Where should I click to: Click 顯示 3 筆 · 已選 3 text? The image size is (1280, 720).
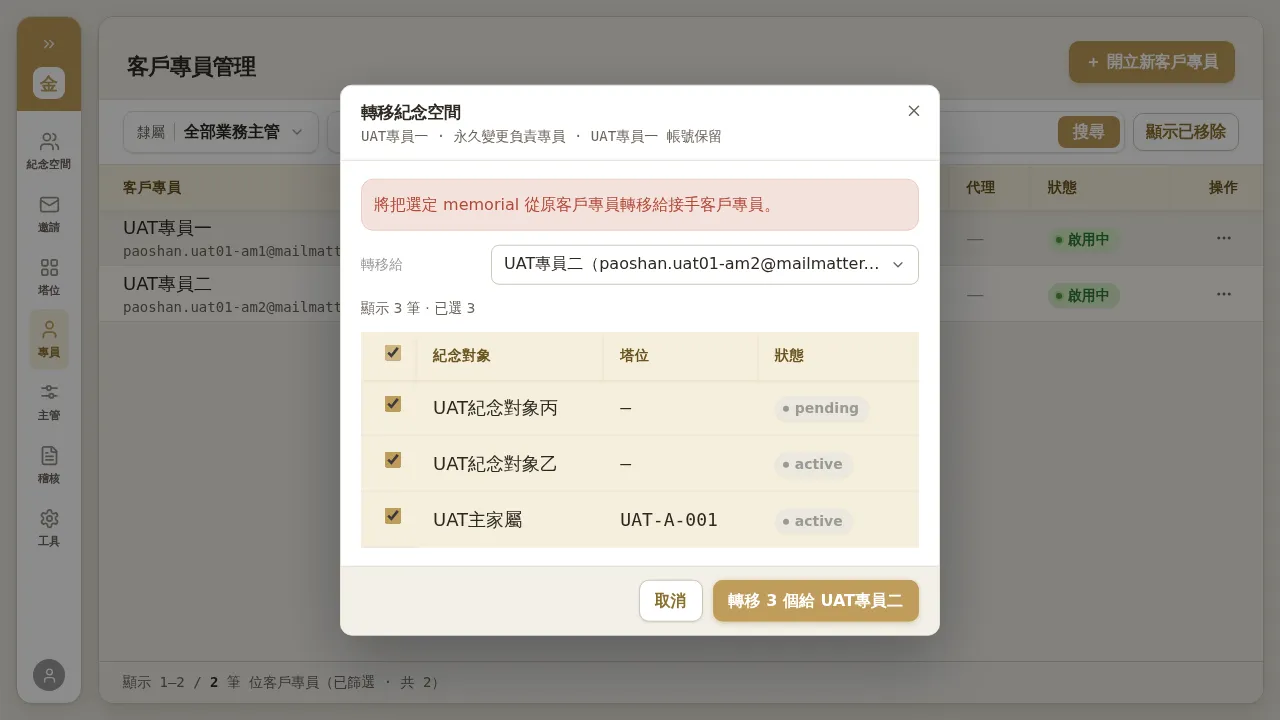pyautogui.click(x=418, y=308)
